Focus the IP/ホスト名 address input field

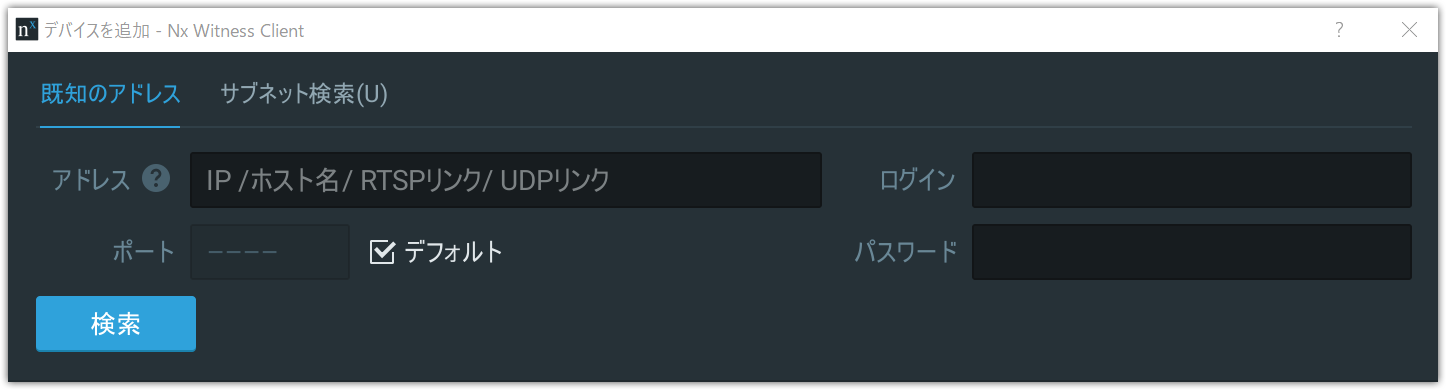(506, 180)
